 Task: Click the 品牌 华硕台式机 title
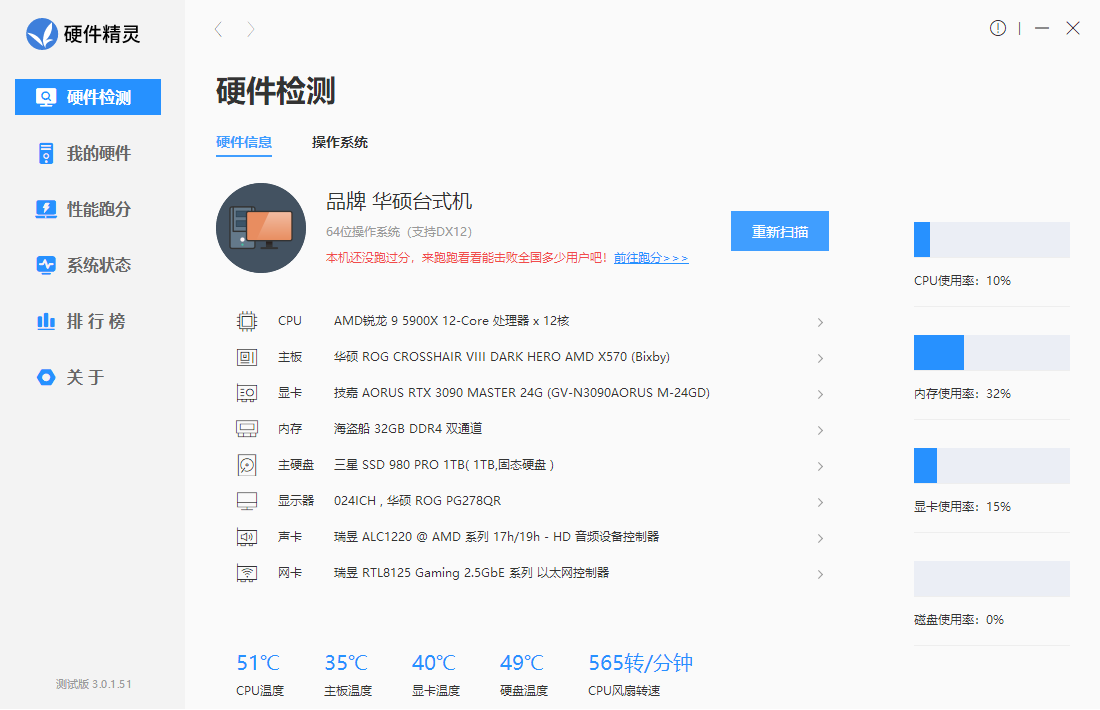(399, 201)
